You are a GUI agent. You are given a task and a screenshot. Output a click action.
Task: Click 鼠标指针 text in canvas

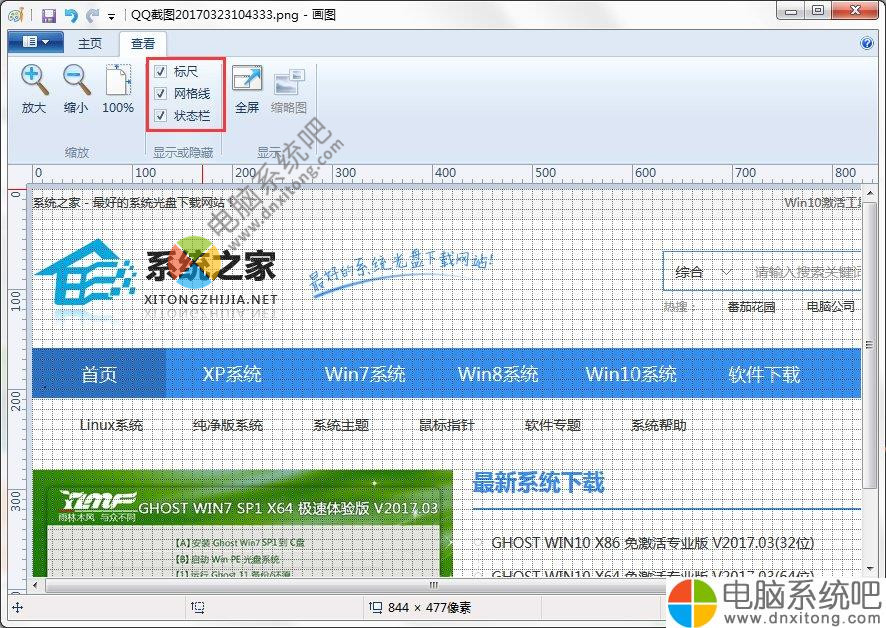(446, 425)
